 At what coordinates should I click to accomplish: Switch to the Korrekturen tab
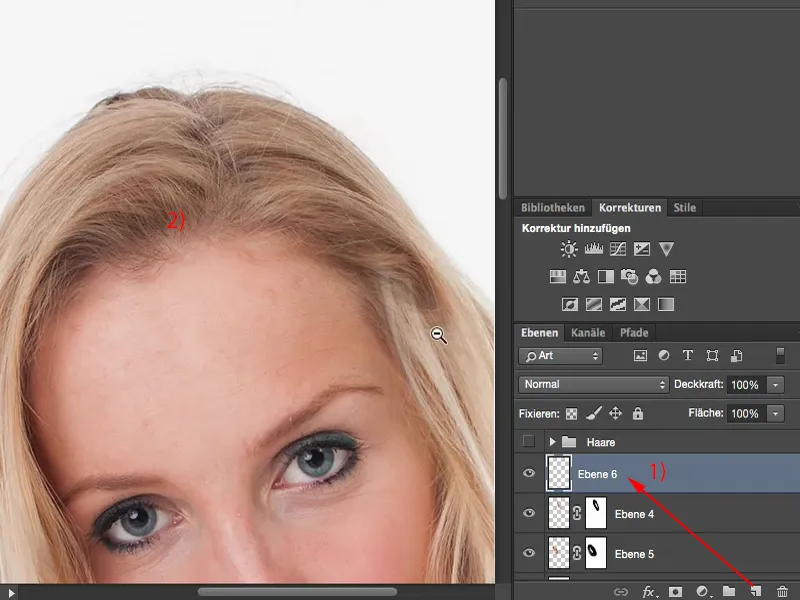pyautogui.click(x=630, y=208)
